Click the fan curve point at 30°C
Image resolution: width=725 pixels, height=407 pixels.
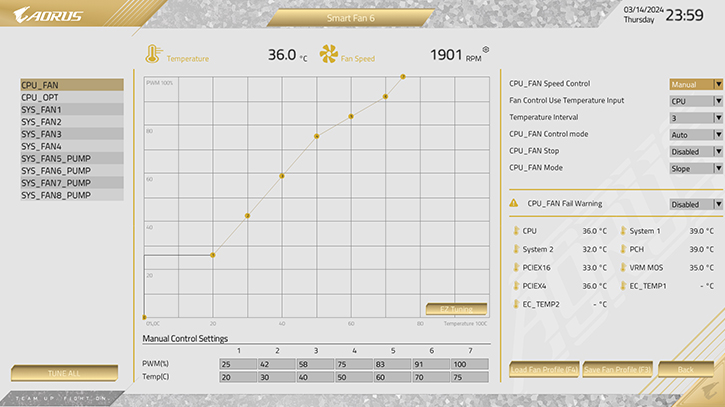[x=247, y=216]
